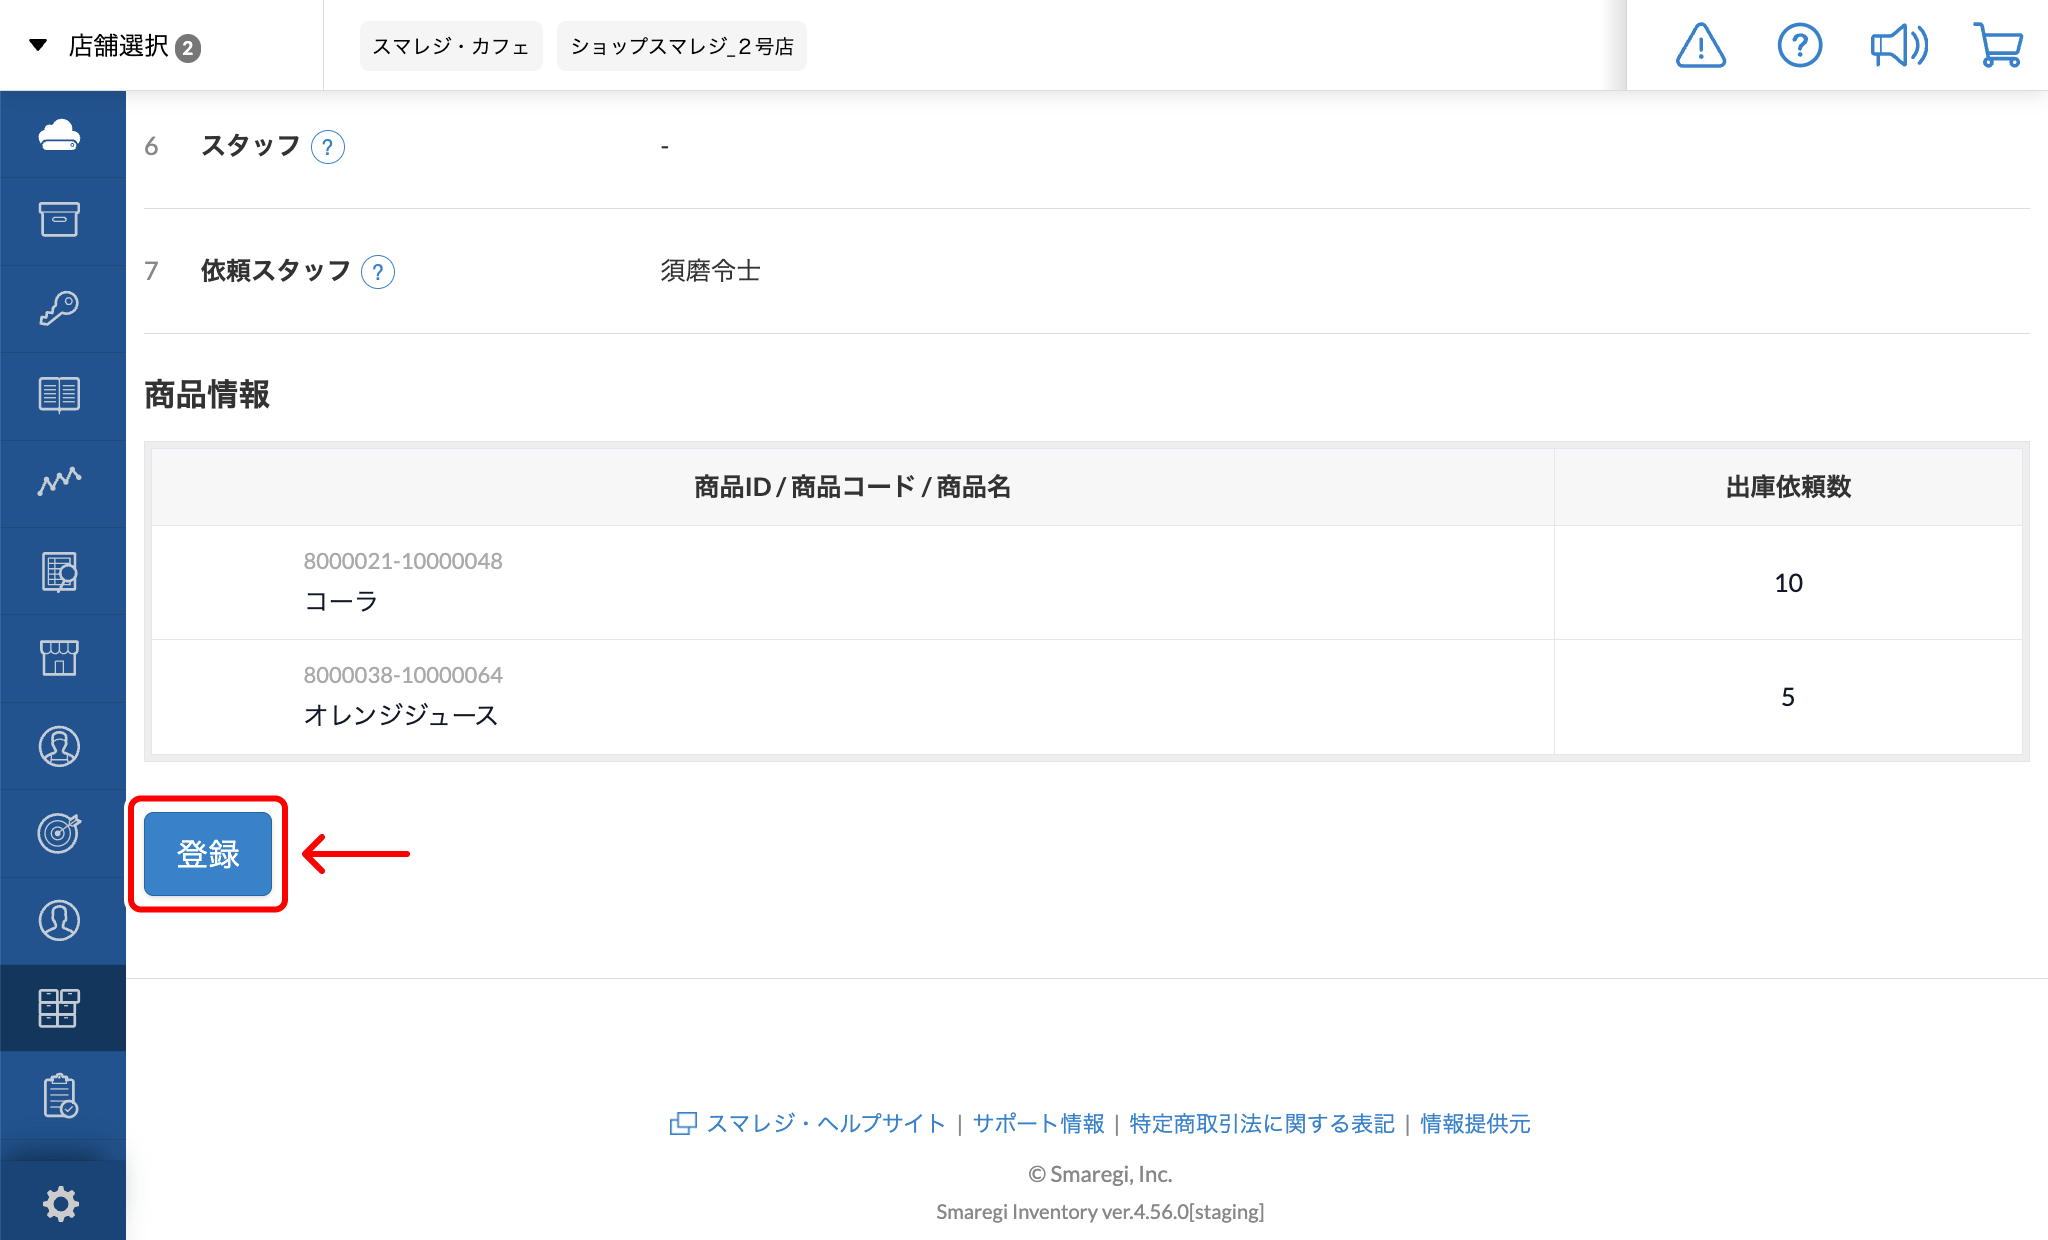Open the clipboard checkmark sidebar icon
Viewport: 2048px width, 1240px height.
coord(60,1096)
